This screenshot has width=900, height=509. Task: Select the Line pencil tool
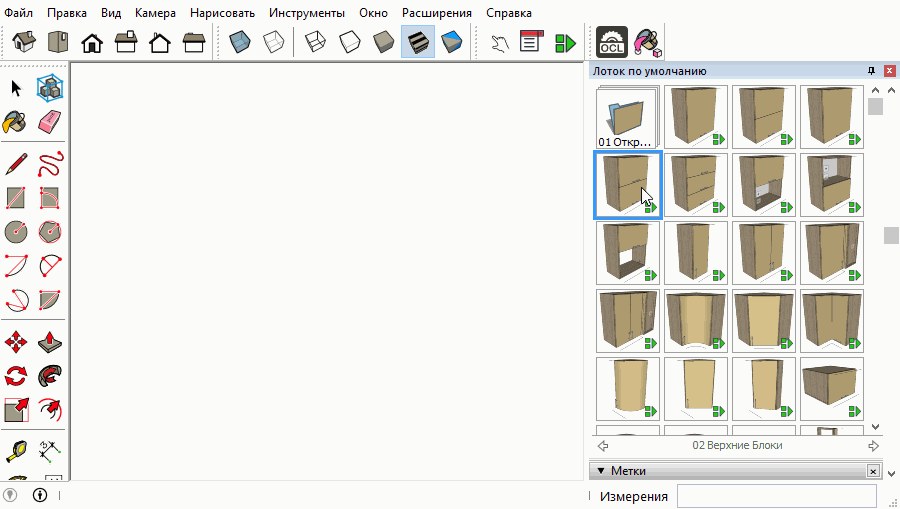(16, 164)
